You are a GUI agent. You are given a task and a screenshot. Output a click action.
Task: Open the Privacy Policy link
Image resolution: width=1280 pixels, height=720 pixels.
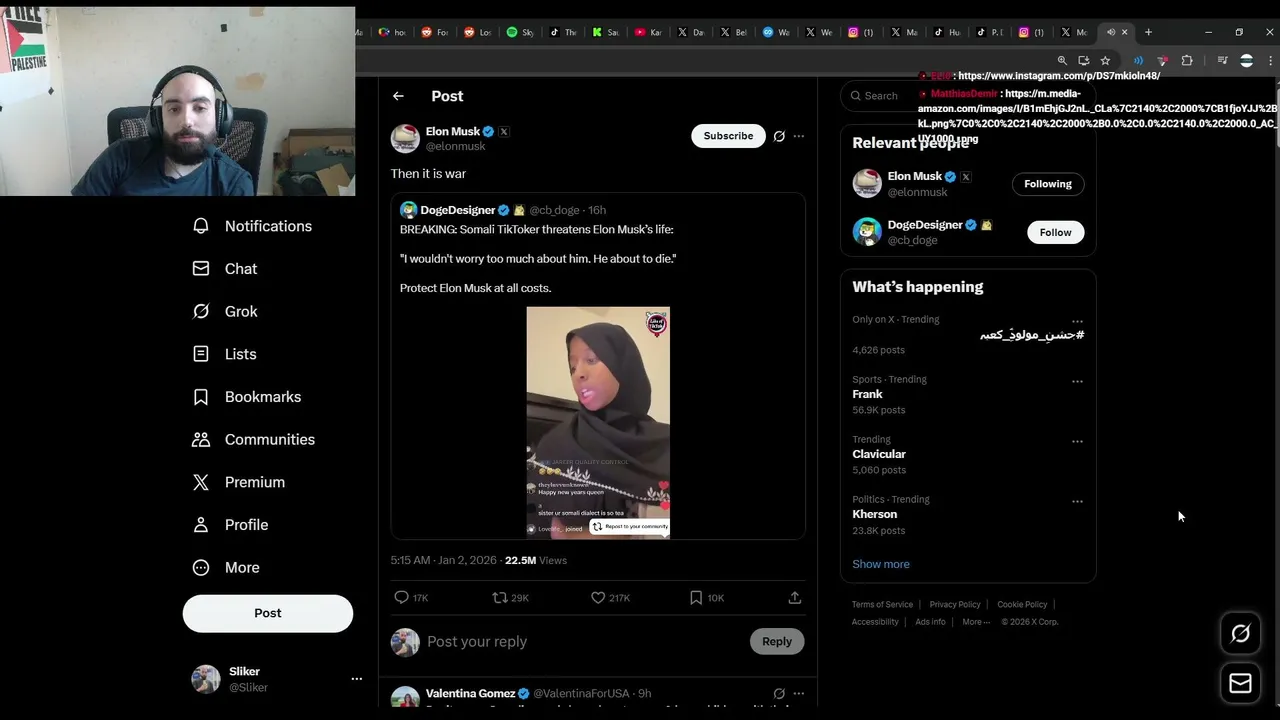(x=955, y=604)
